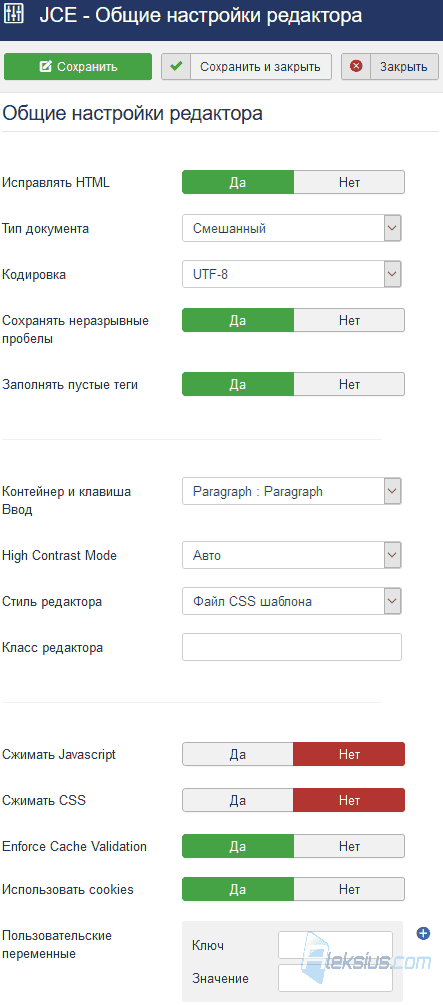Click the Сохранить save button
Image resolution: width=443 pixels, height=1005 pixels.
click(x=78, y=67)
